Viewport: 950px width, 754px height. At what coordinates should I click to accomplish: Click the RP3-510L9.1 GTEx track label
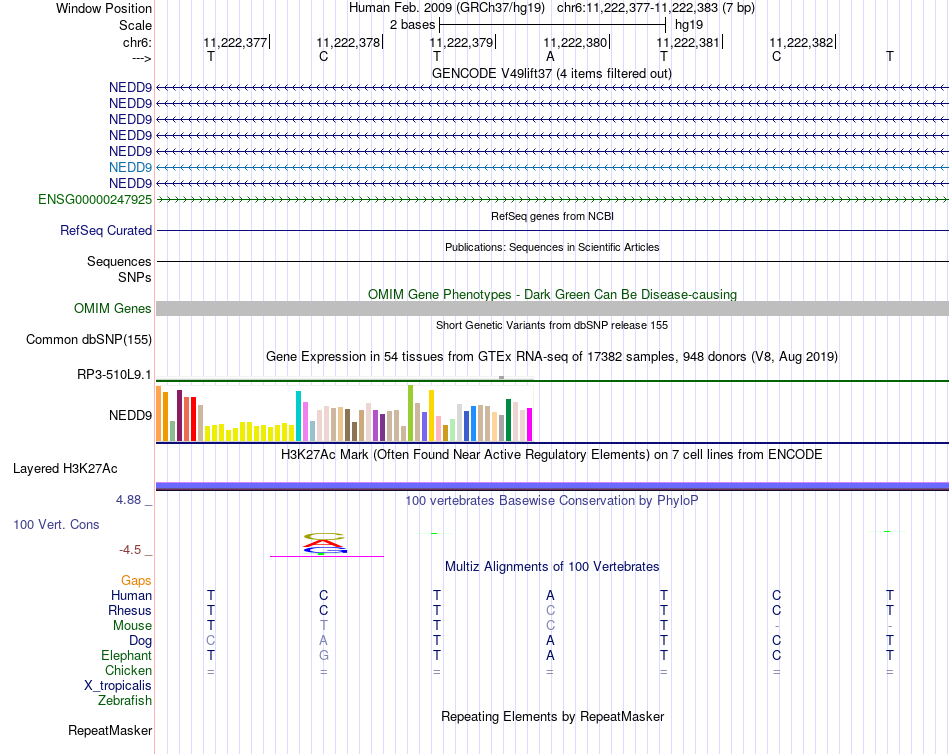pos(114,375)
